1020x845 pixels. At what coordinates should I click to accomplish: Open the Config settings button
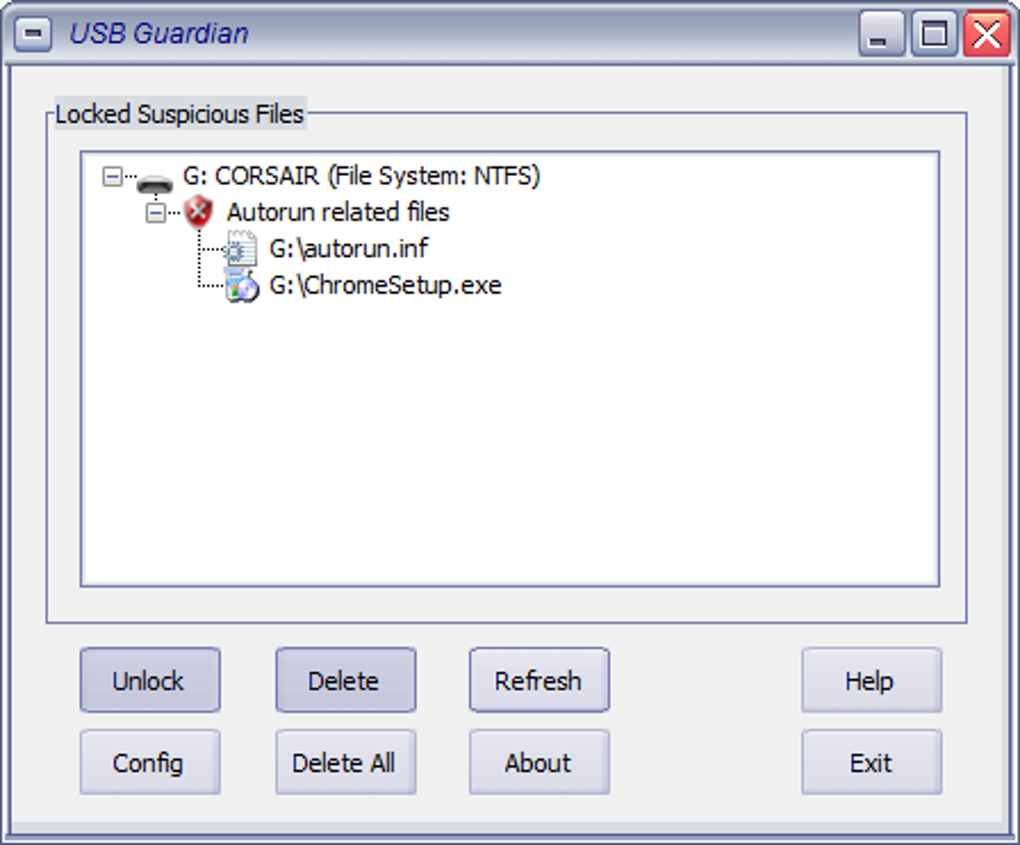coord(149,763)
